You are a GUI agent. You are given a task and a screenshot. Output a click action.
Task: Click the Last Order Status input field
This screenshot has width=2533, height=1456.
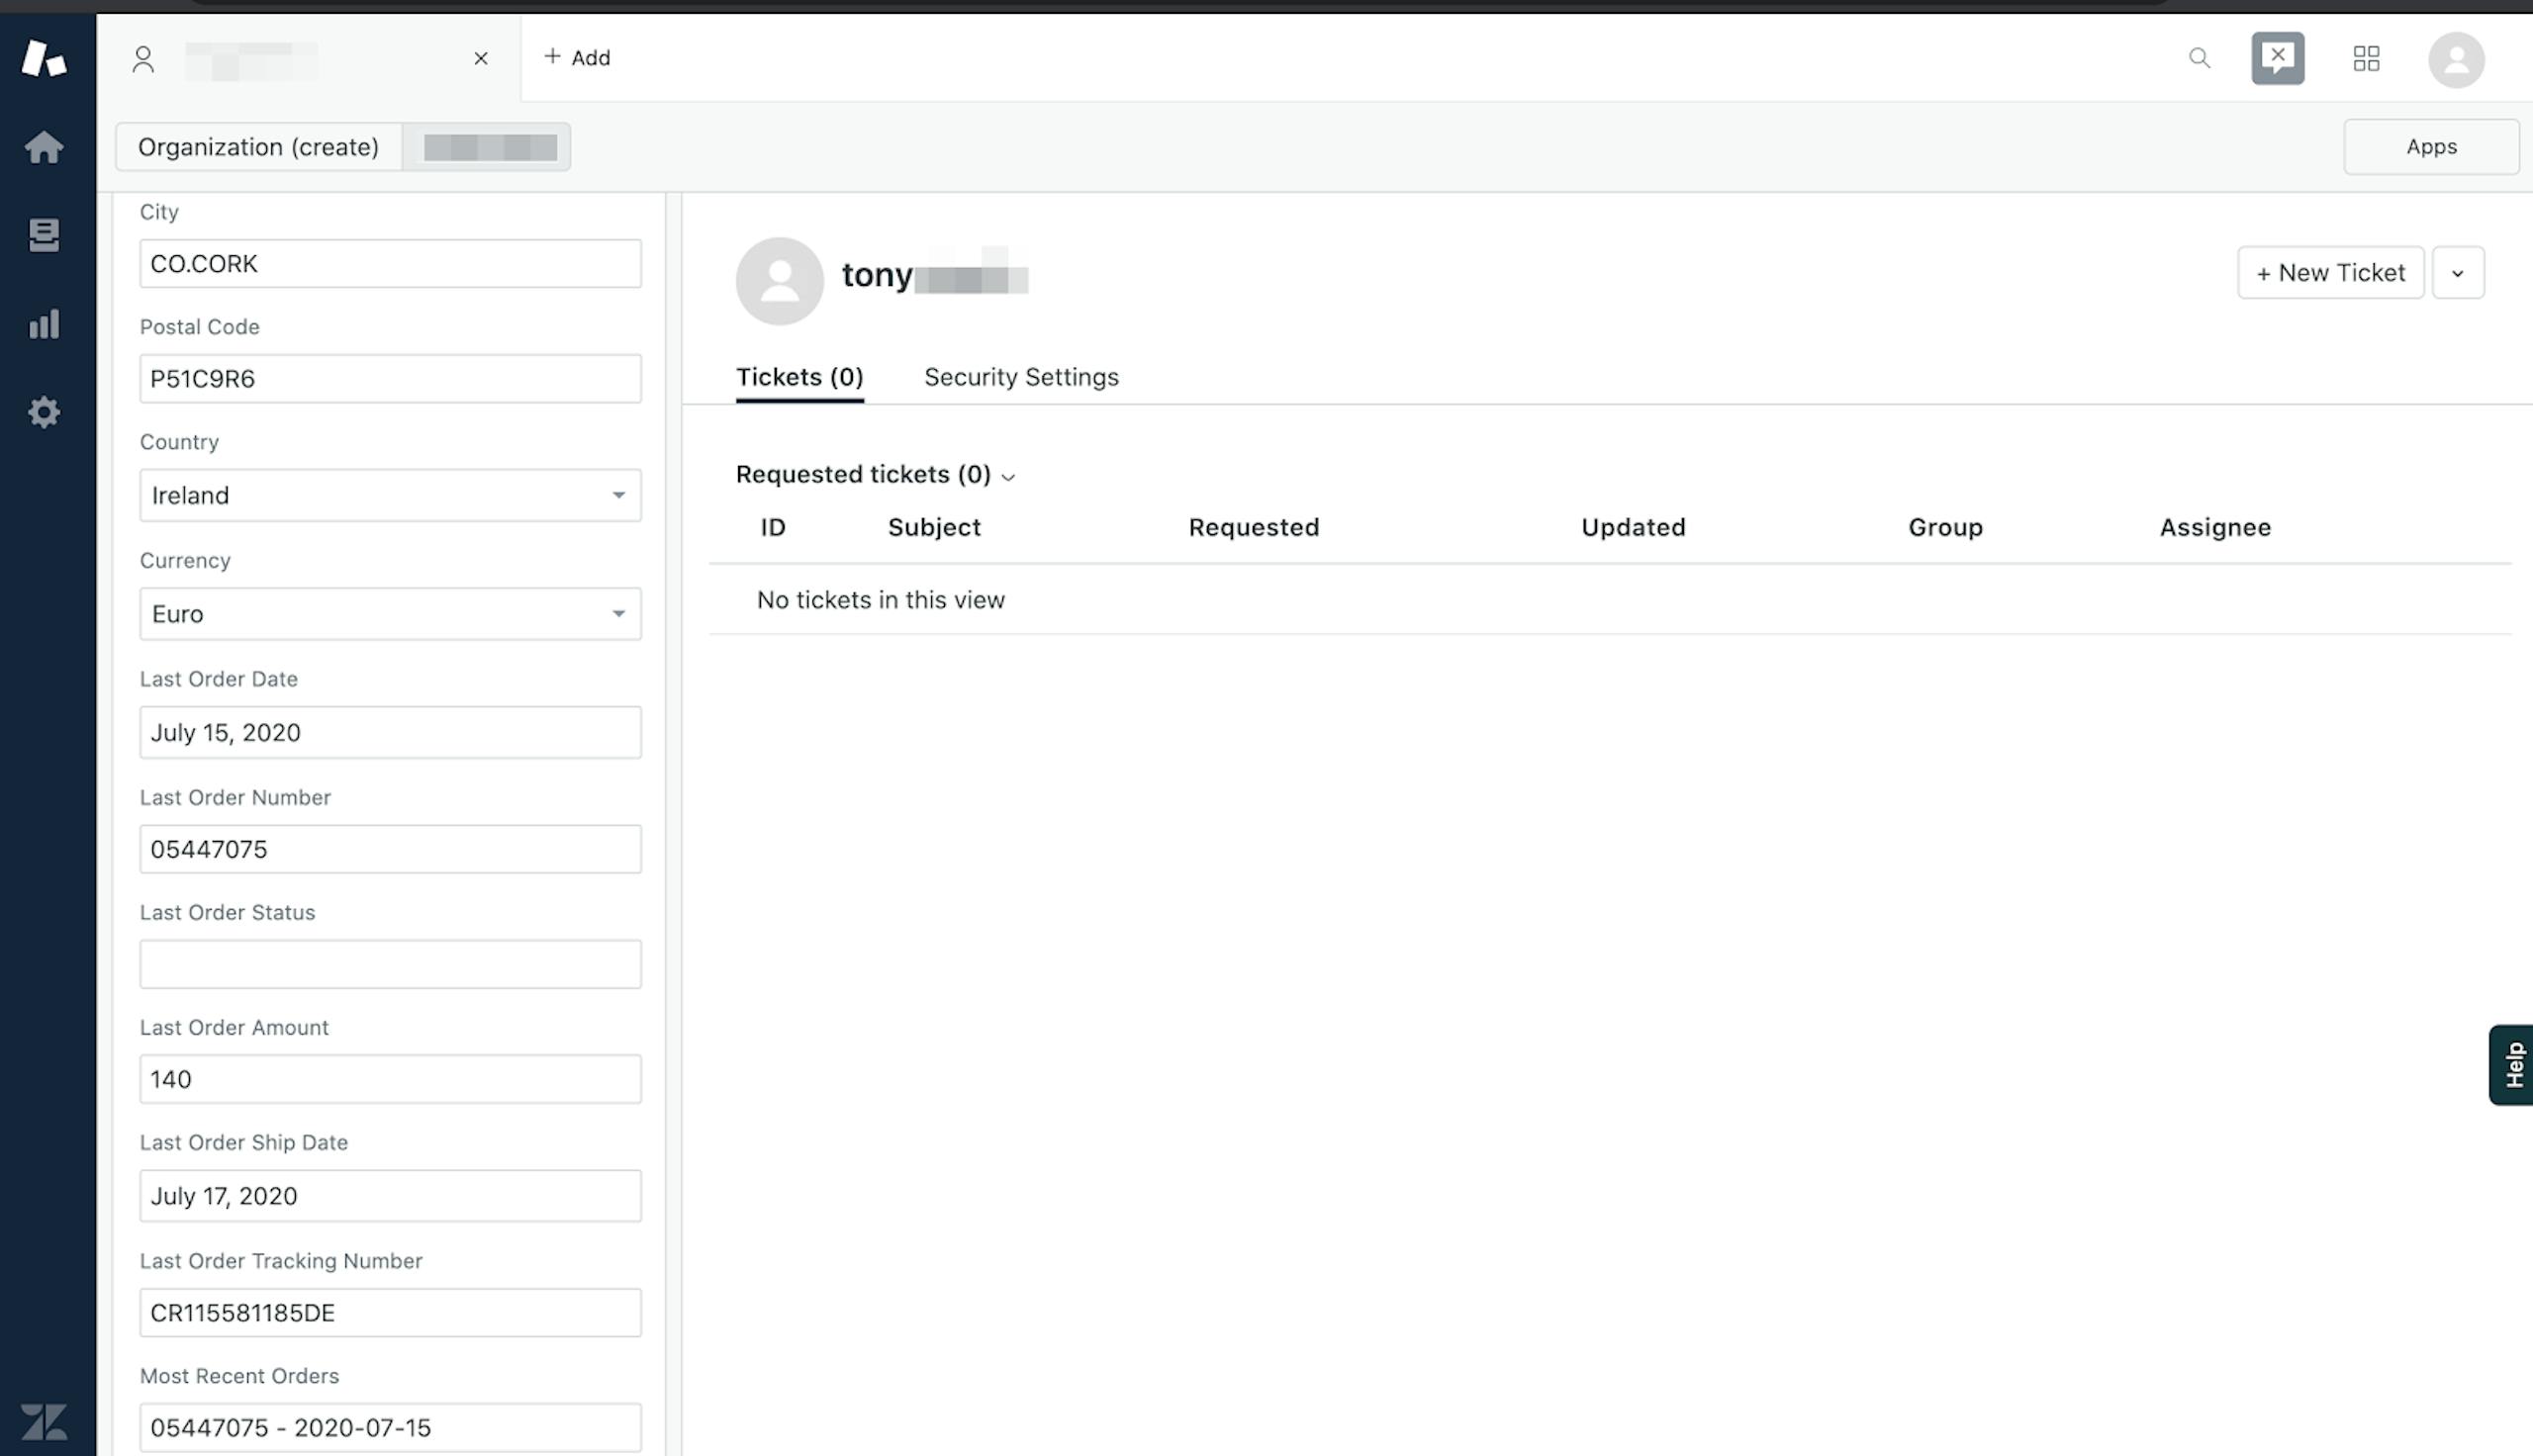[x=390, y=964]
